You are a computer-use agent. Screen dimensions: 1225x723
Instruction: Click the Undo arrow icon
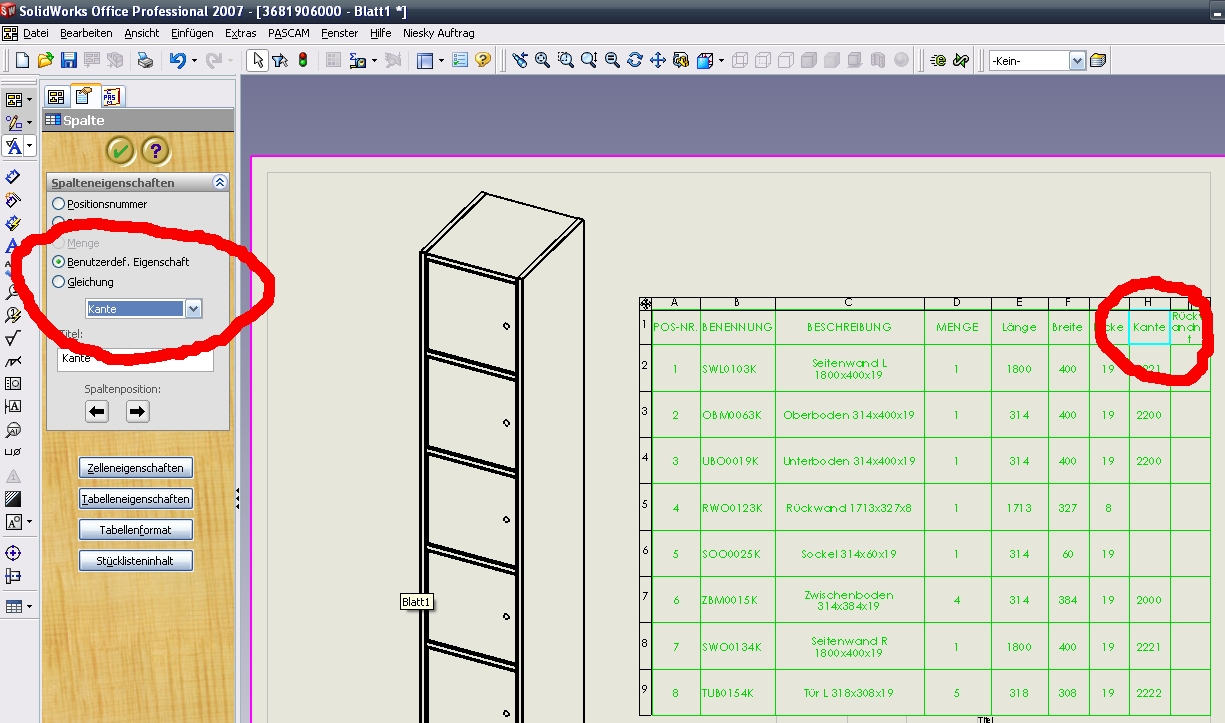tap(177, 60)
